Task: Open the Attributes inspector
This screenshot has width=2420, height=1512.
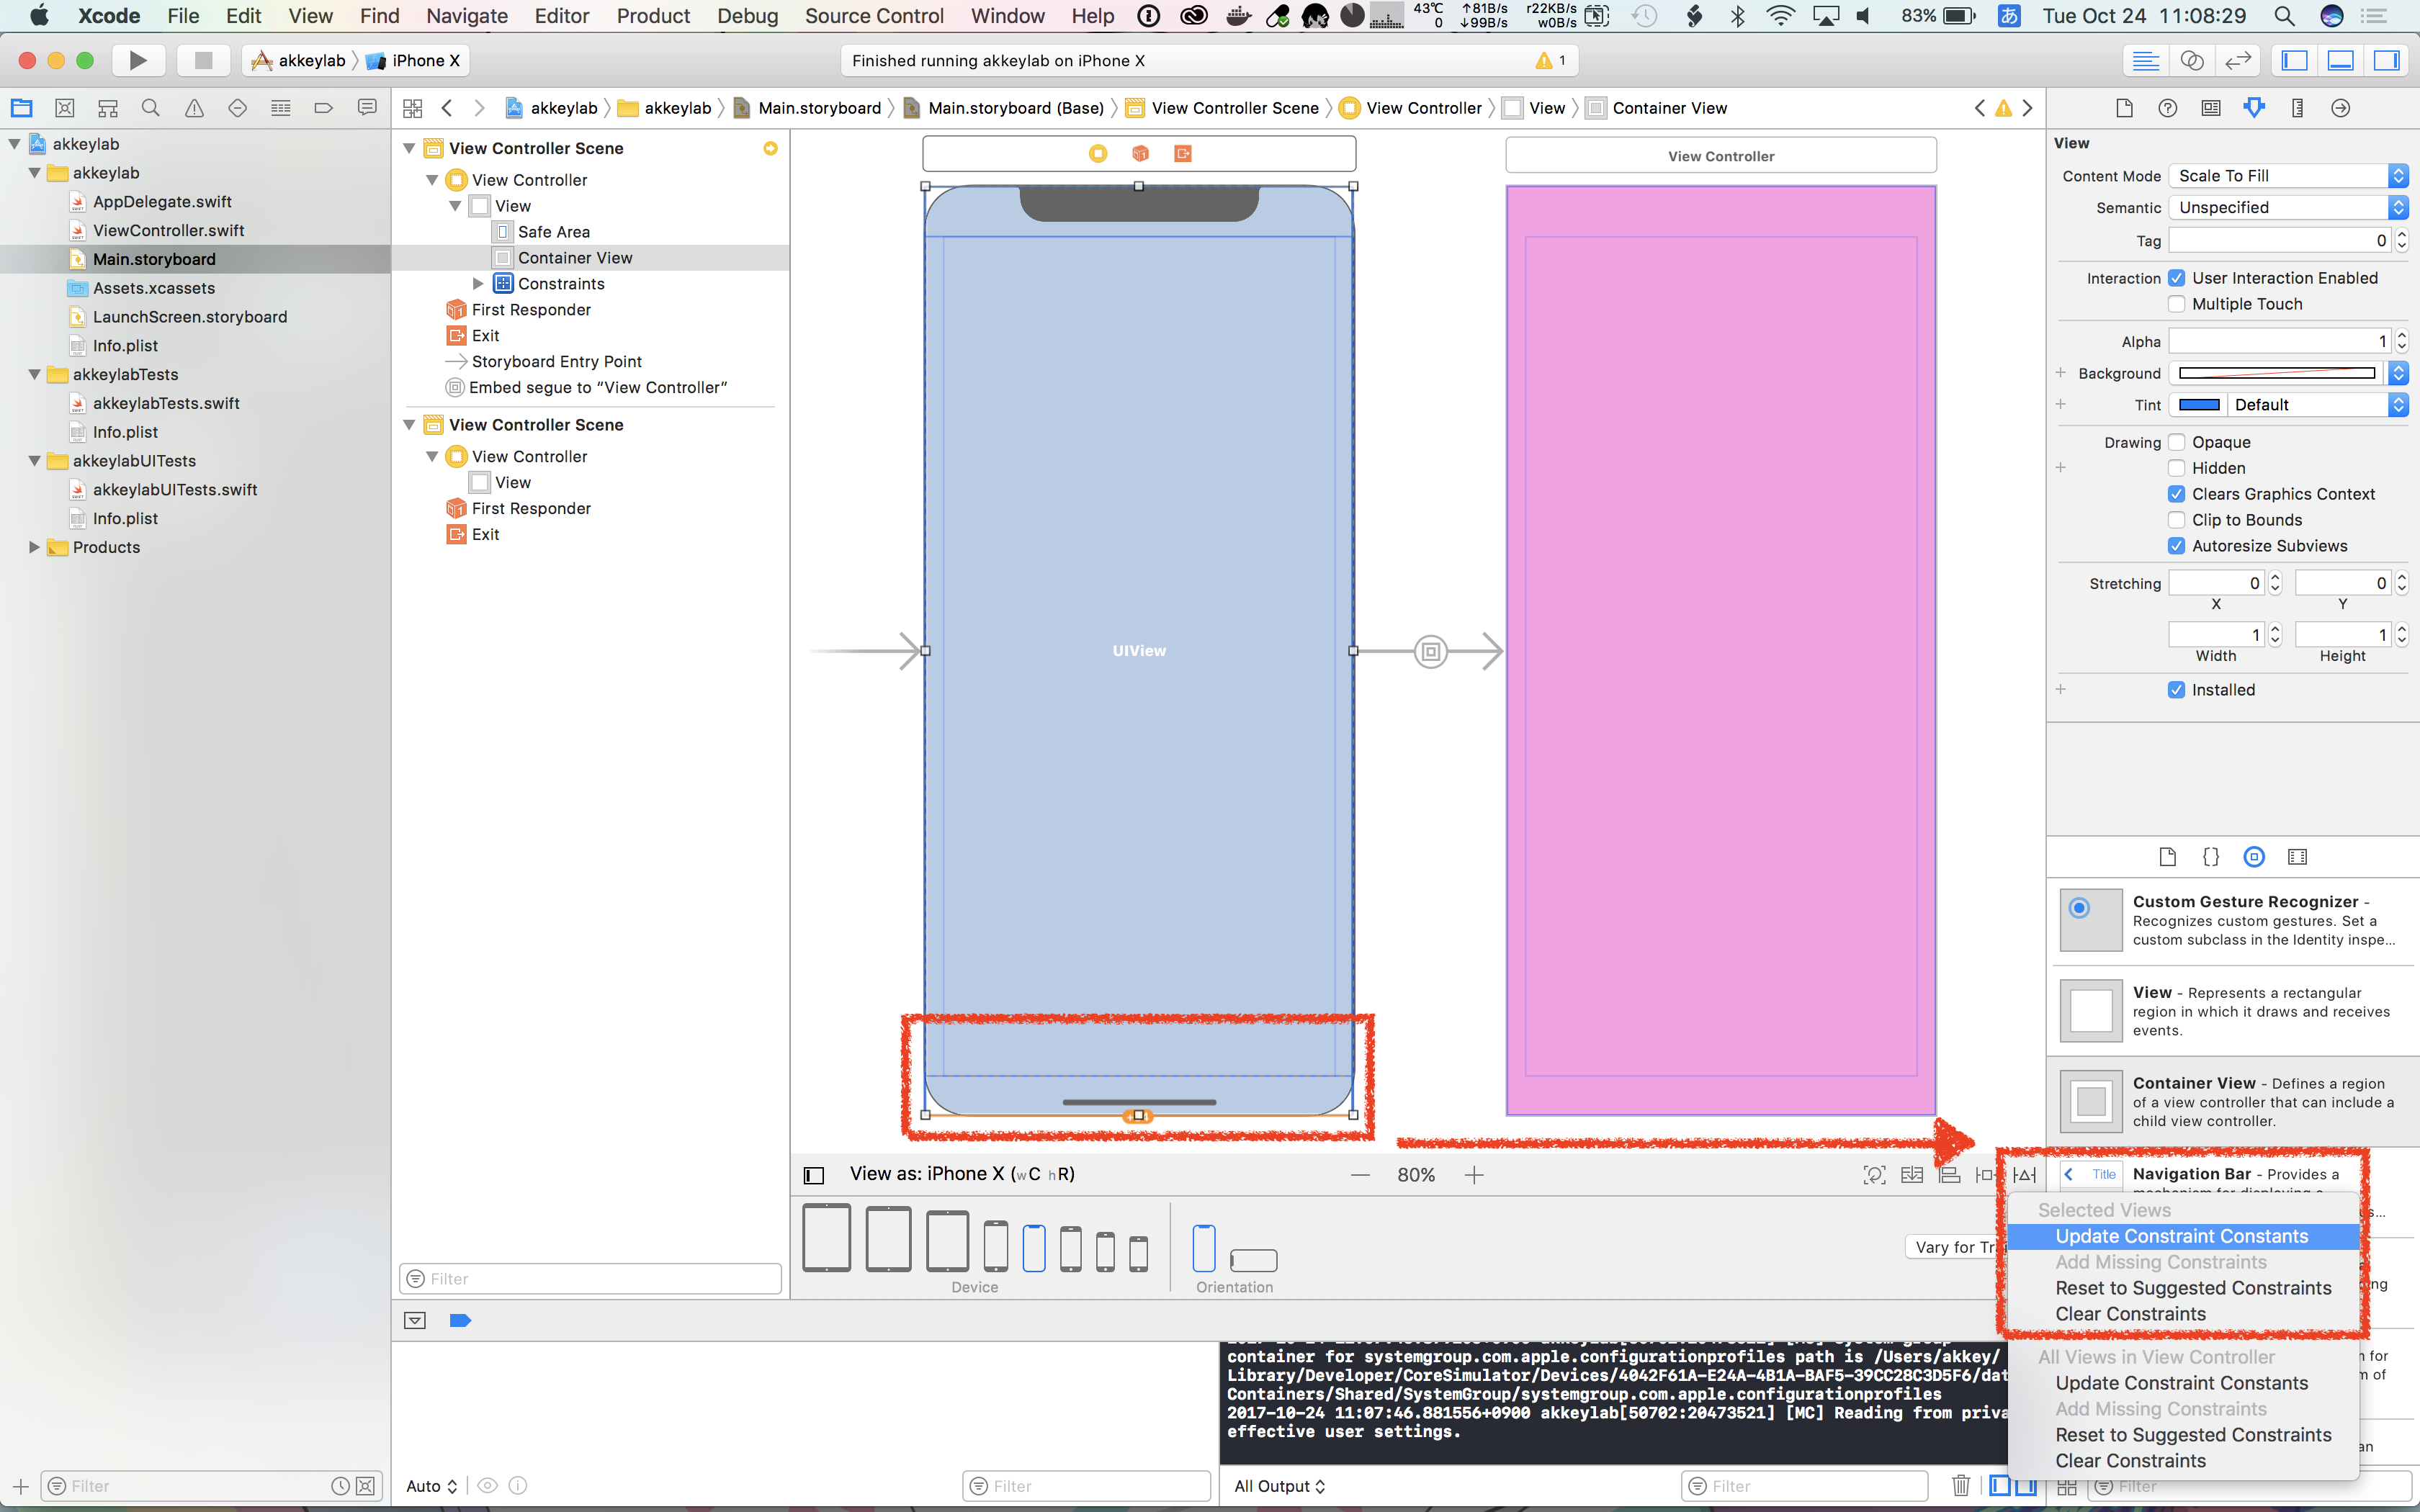Action: [2254, 108]
